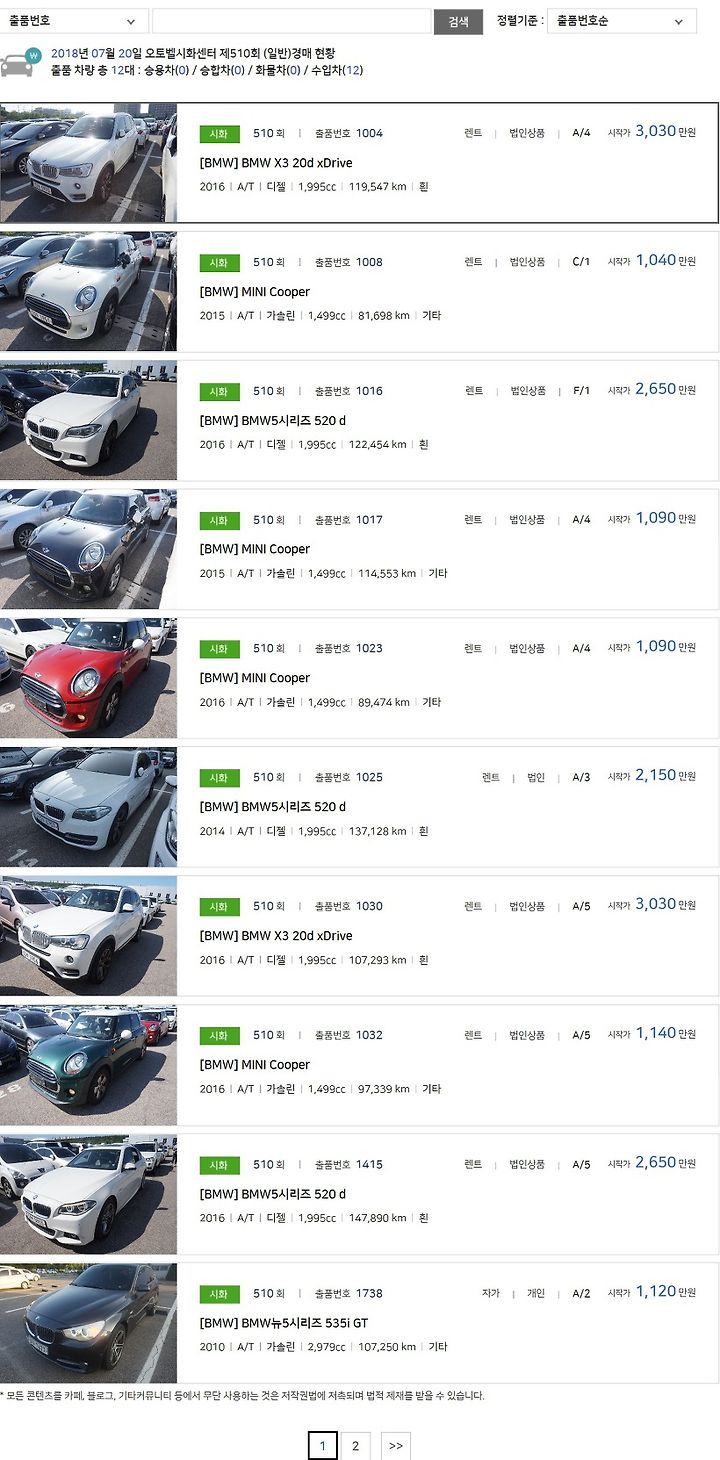Open the 출품번호 search category dropdown
The height and width of the screenshot is (1460, 720).
click(74, 21)
